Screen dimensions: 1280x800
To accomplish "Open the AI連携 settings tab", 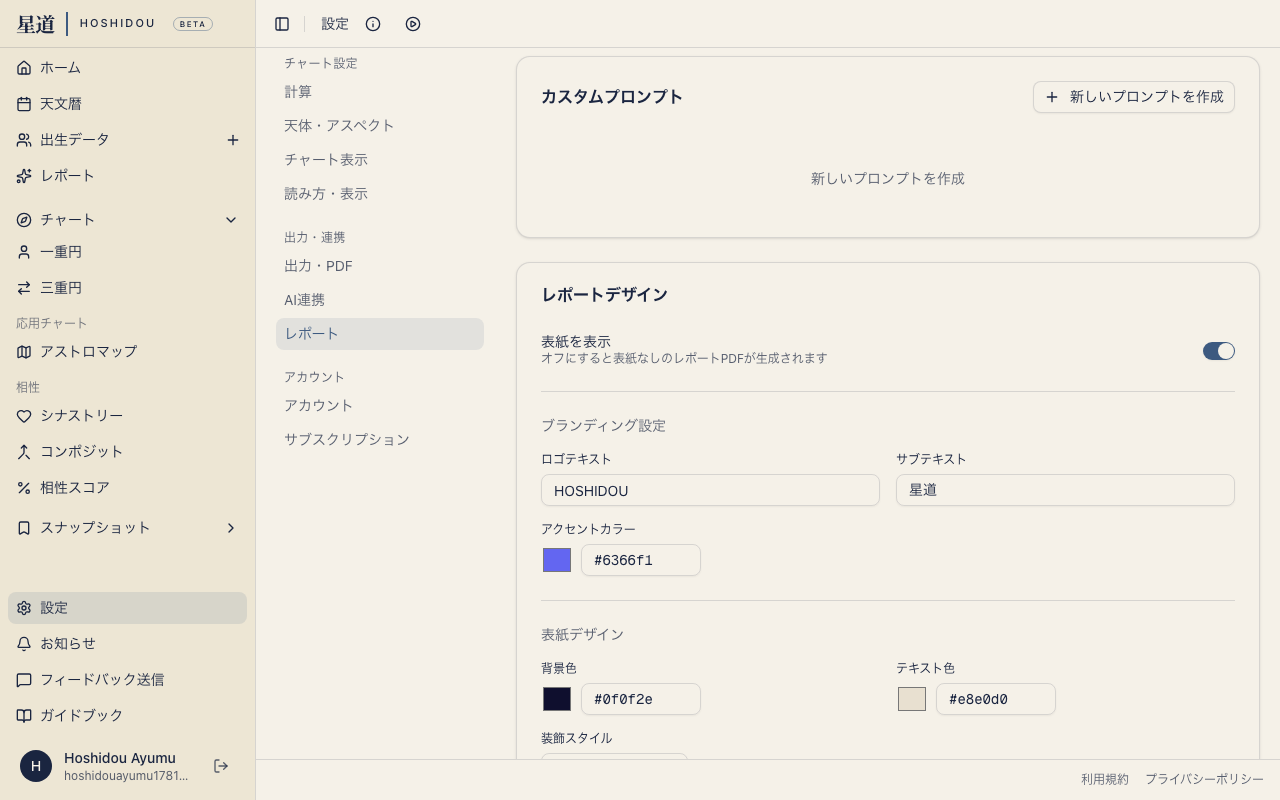I will pyautogui.click(x=380, y=300).
